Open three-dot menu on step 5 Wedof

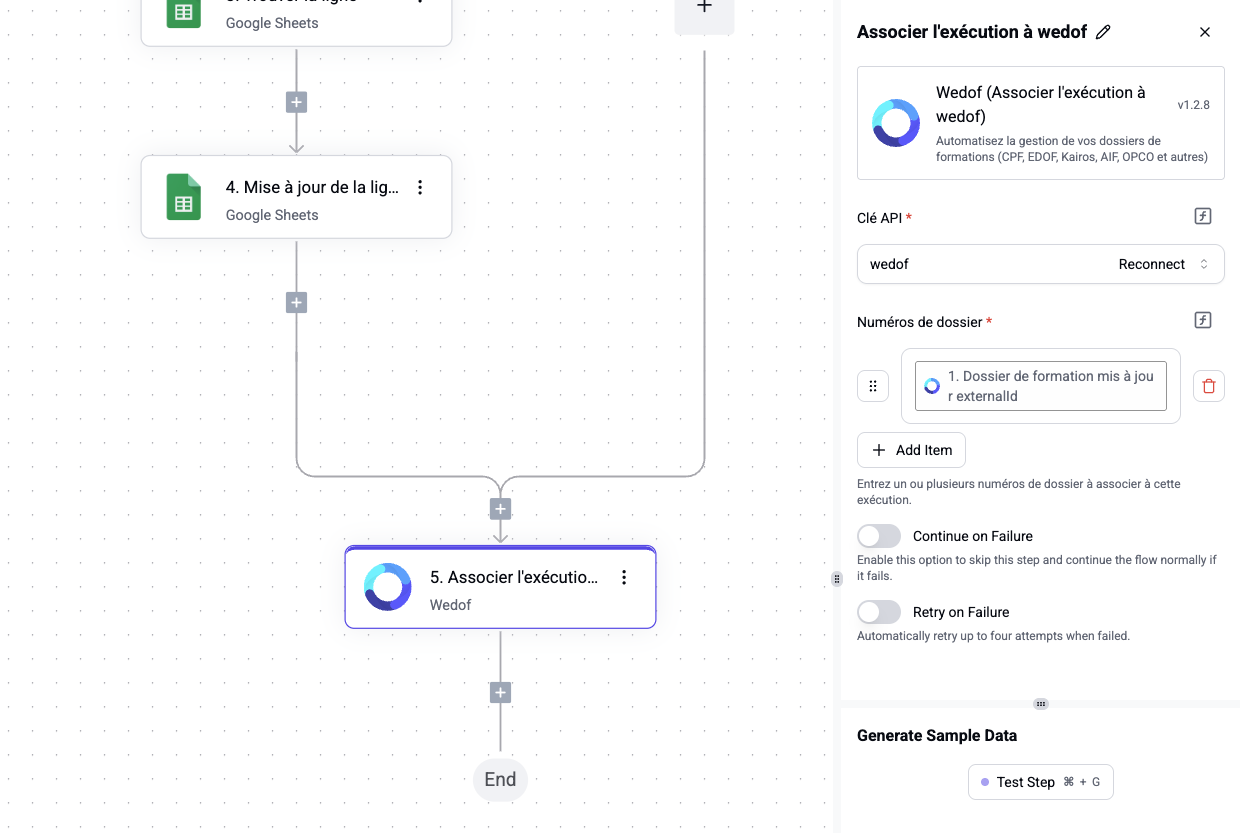(x=624, y=578)
